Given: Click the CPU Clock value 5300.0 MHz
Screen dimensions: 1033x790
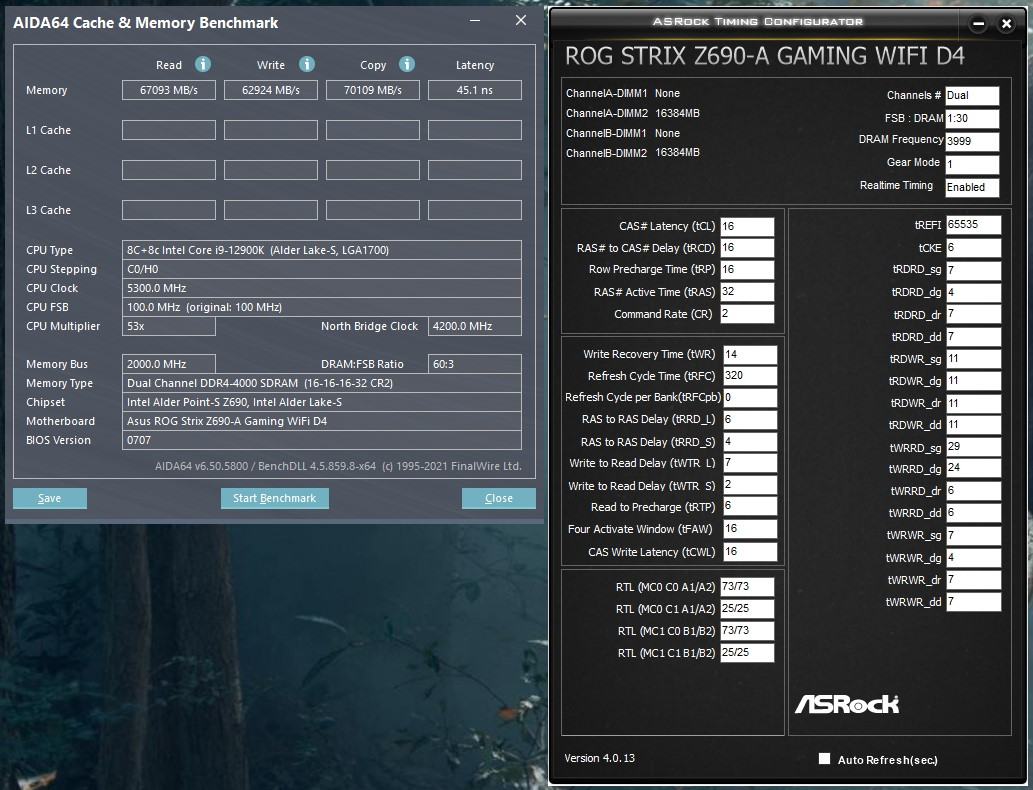Looking at the screenshot, I should tap(321, 288).
